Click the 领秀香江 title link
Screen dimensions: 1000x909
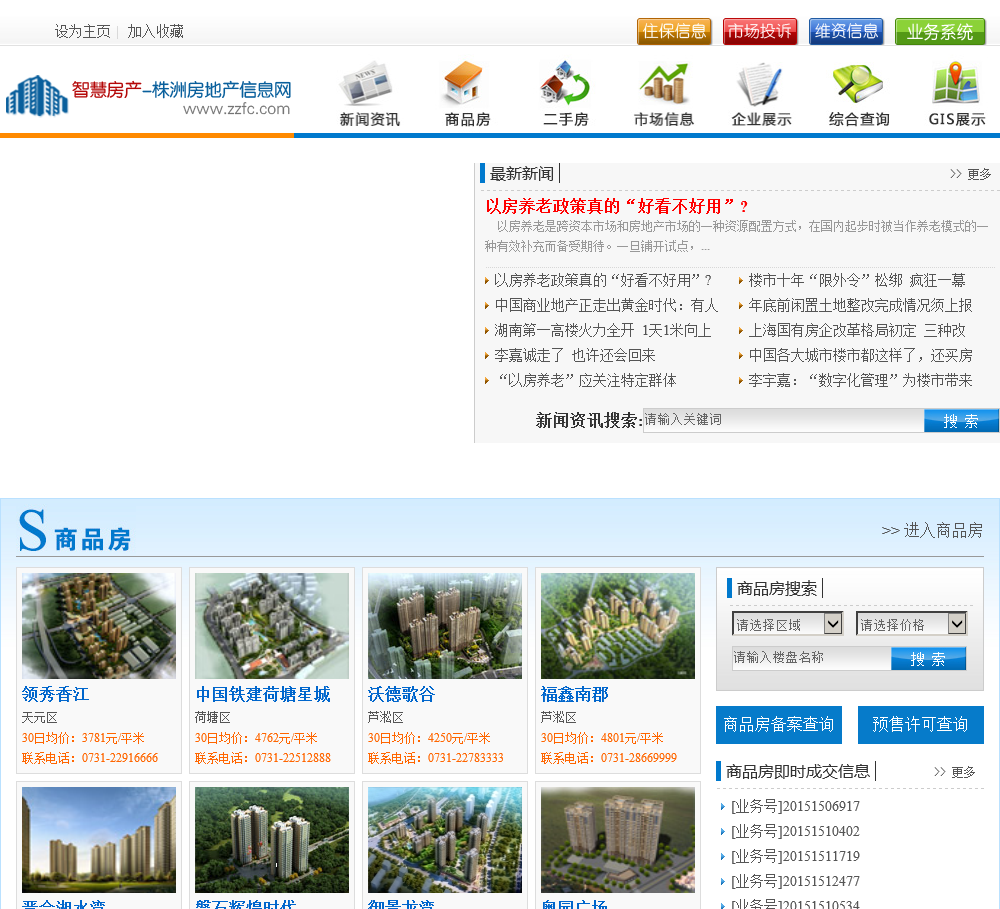pos(55,695)
